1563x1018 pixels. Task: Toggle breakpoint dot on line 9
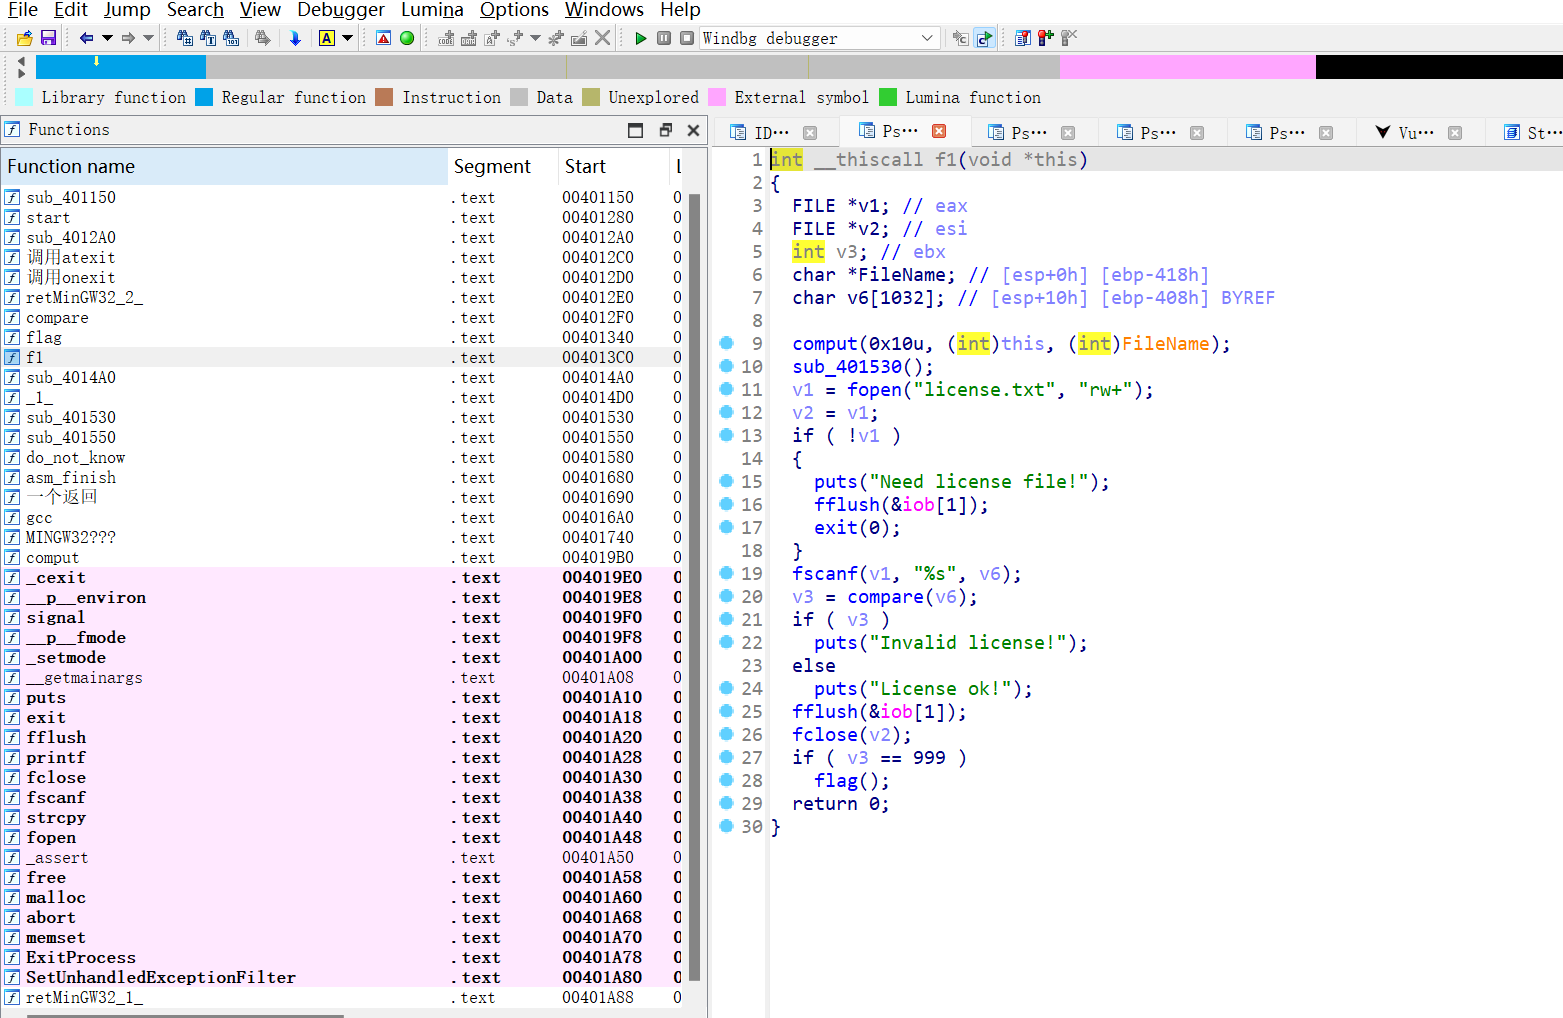727,343
